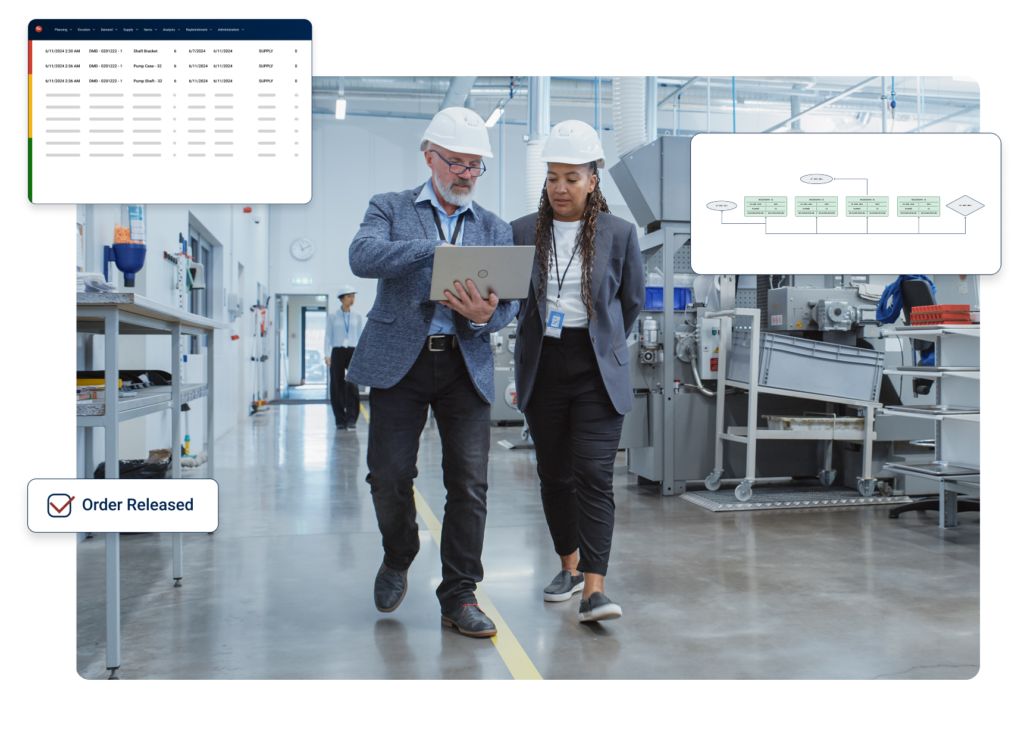1024x756 pixels.
Task: Open the Execution menu
Action: pos(85,30)
